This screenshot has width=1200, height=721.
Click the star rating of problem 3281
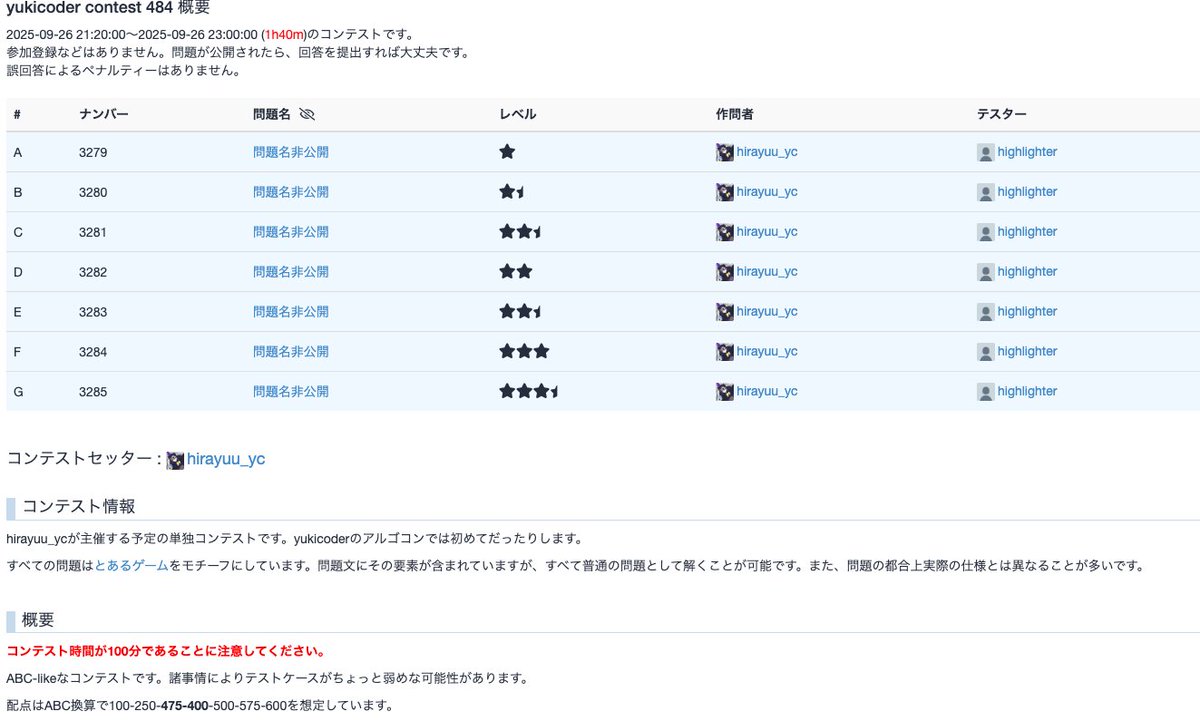pos(521,232)
